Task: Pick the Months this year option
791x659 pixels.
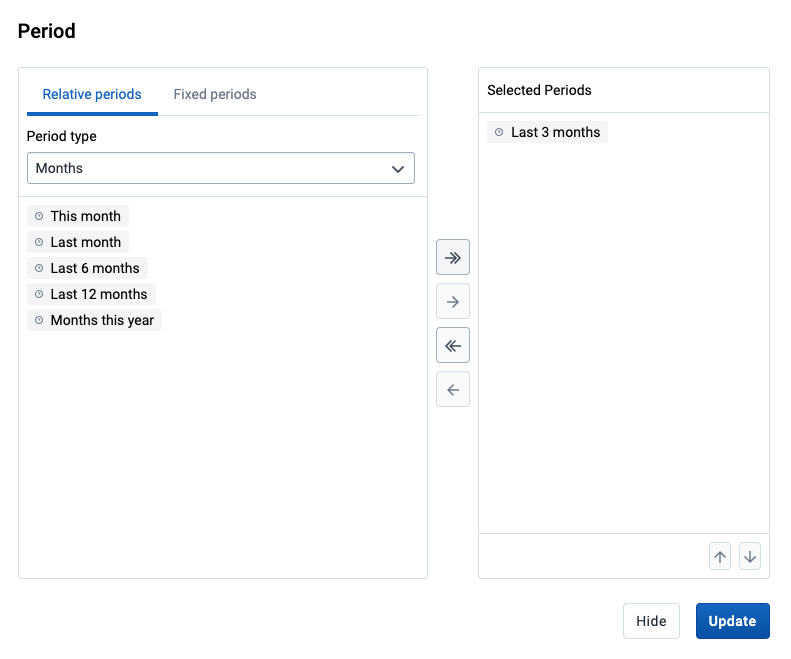Action: (x=94, y=320)
